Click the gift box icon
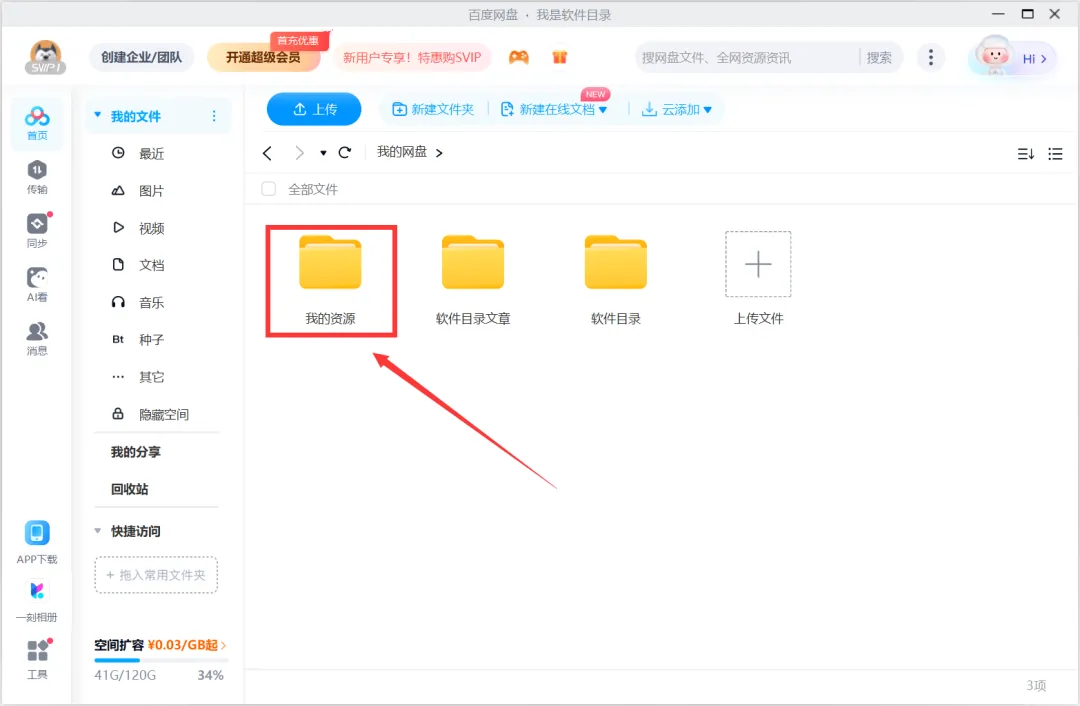Viewport: 1080px width, 706px height. [559, 57]
